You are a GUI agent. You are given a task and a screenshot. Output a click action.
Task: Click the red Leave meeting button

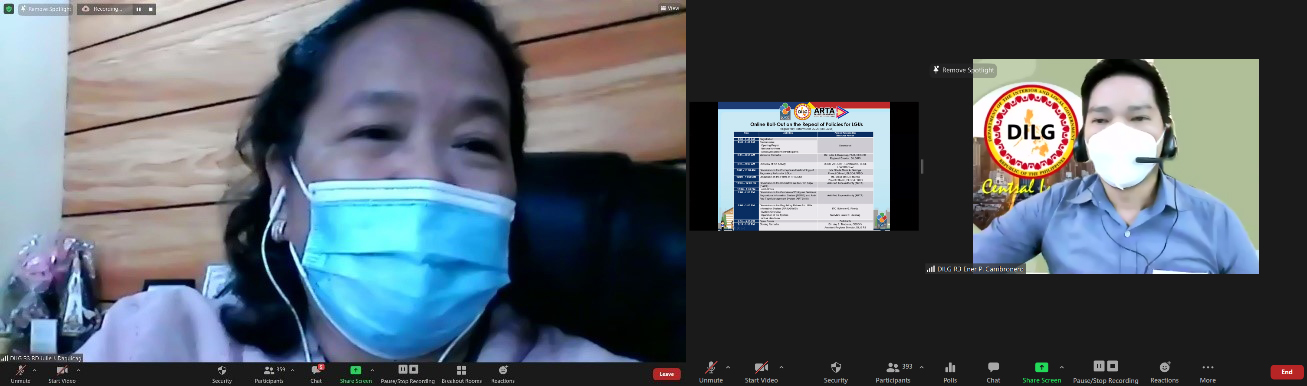tap(667, 374)
